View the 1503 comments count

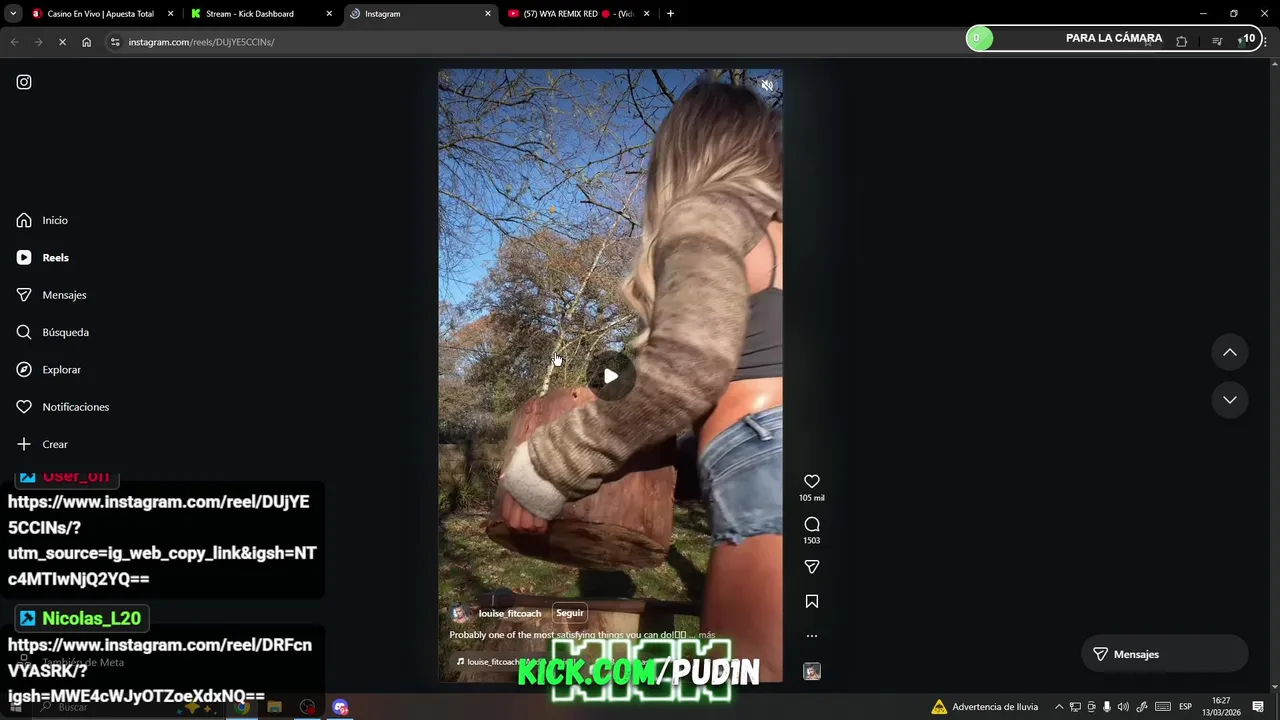(x=812, y=540)
